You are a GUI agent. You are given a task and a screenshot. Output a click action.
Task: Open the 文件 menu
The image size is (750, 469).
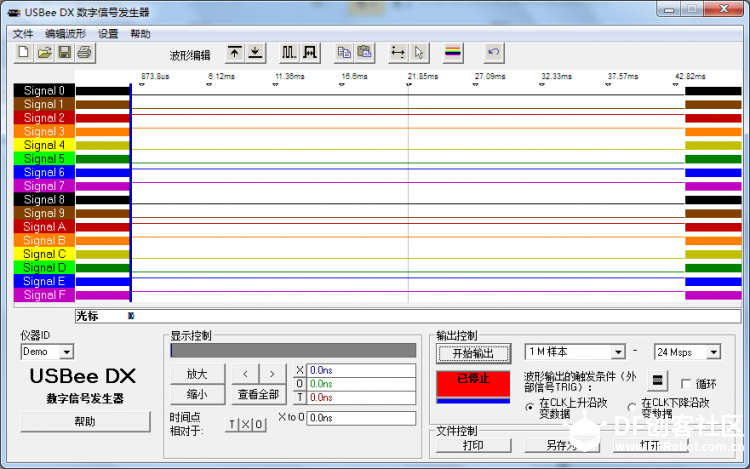[x=22, y=34]
